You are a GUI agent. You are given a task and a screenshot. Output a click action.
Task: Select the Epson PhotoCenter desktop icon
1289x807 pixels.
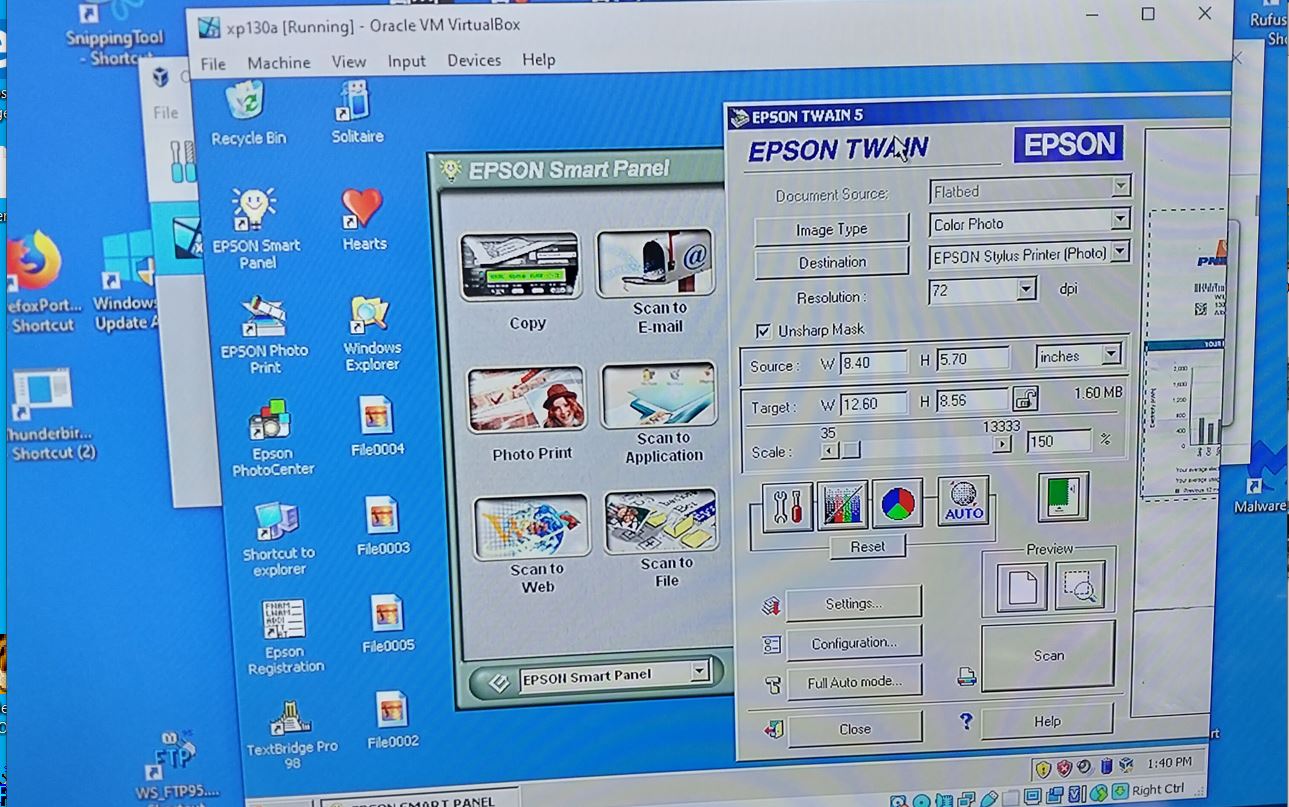271,438
